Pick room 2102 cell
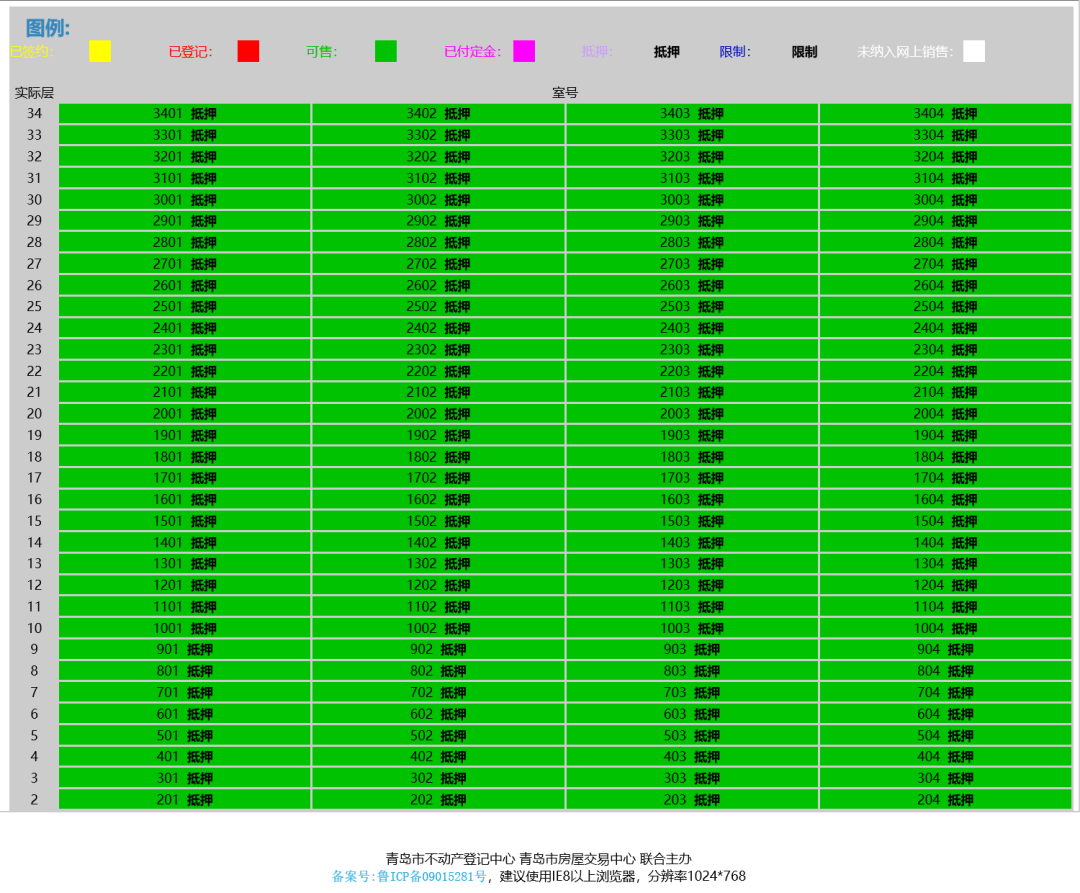This screenshot has height=893, width=1080. point(438,392)
